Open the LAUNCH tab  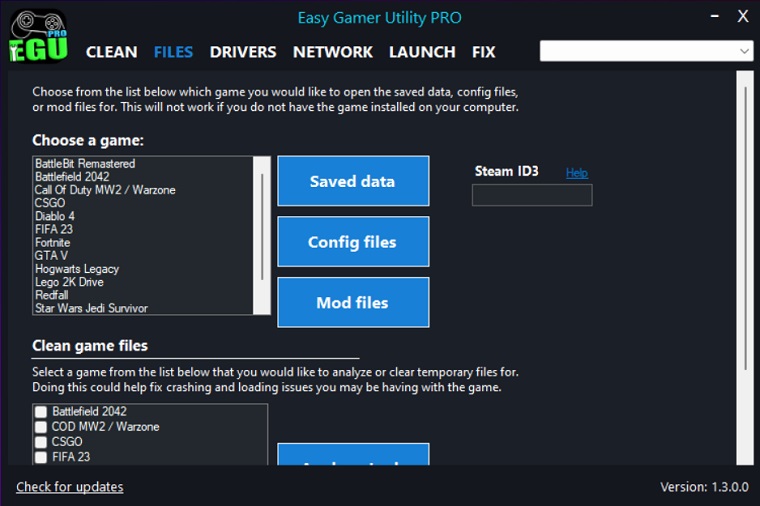tap(422, 52)
